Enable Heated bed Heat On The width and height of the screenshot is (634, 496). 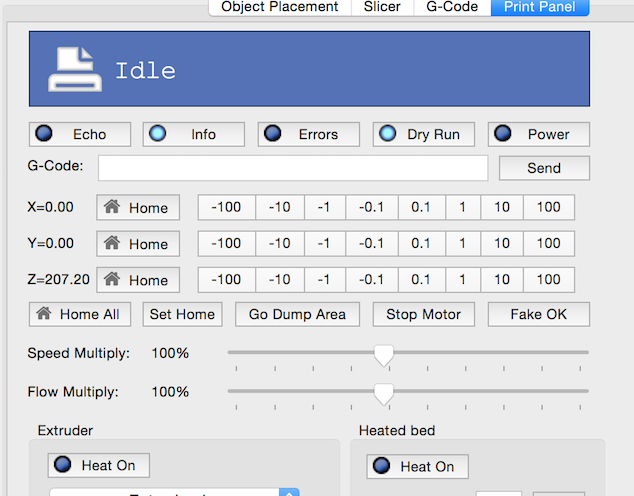pos(417,466)
